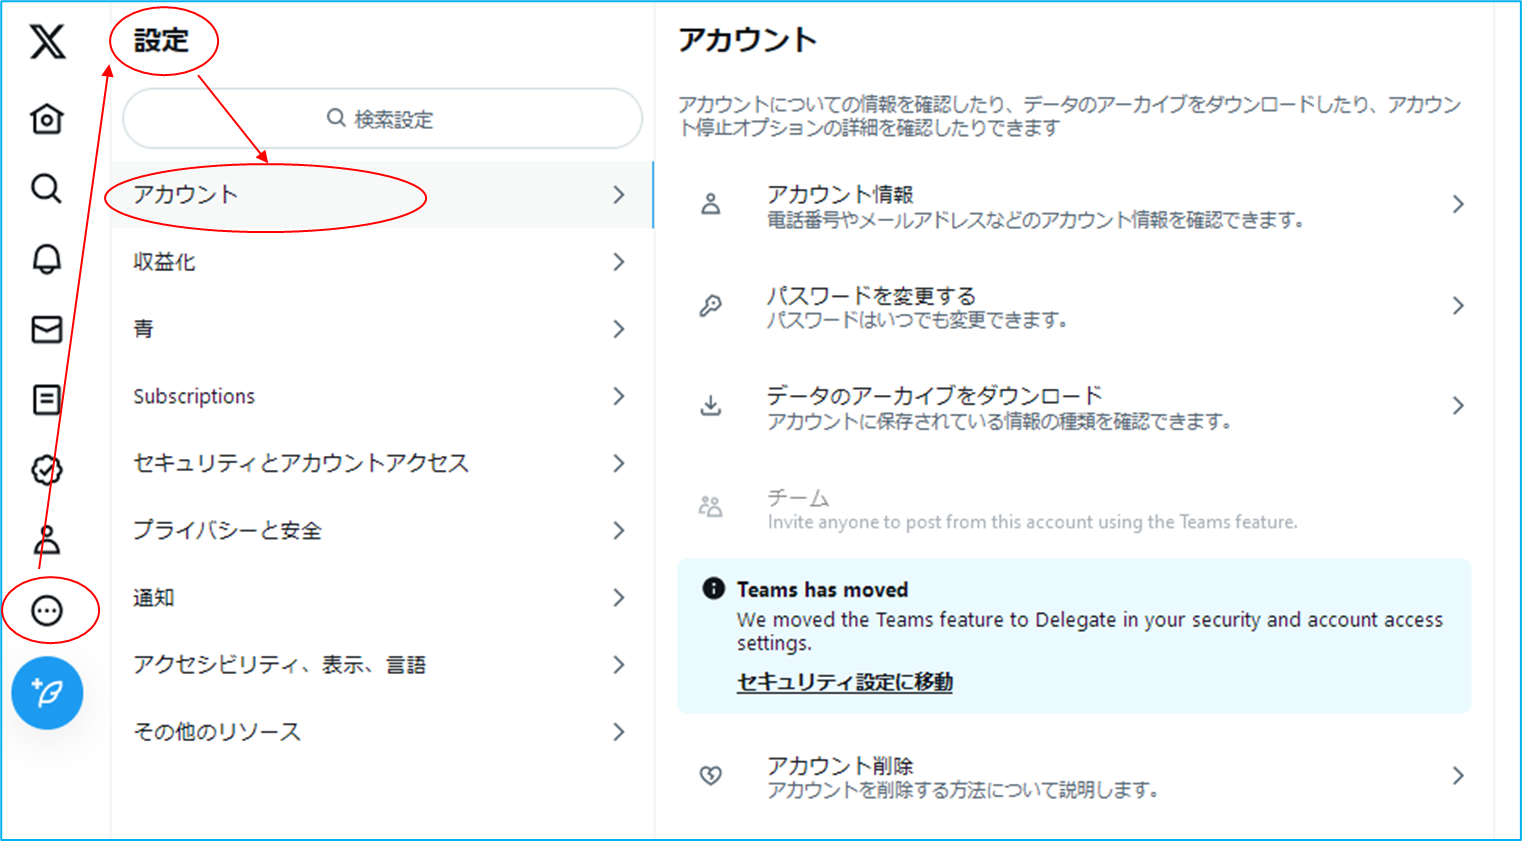This screenshot has height=841, width=1522.
Task: Select 収益化 settings item
Action: click(382, 262)
